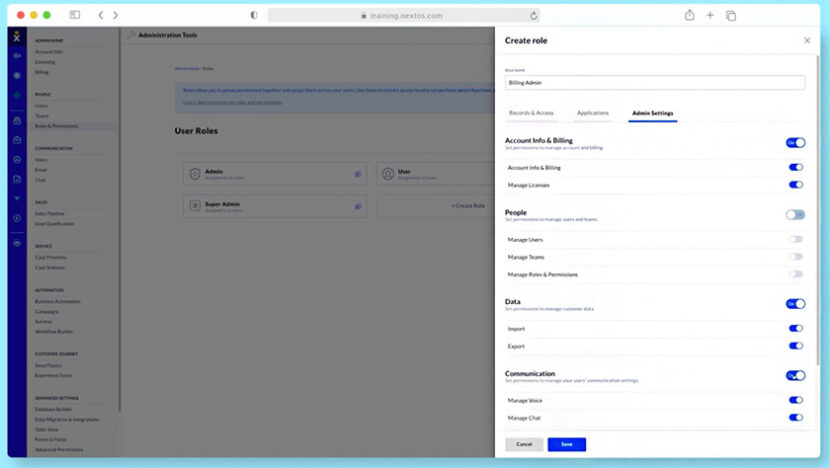830x468 pixels.
Task: Click the Nextiva logo icon in sidebar
Action: pos(16,36)
